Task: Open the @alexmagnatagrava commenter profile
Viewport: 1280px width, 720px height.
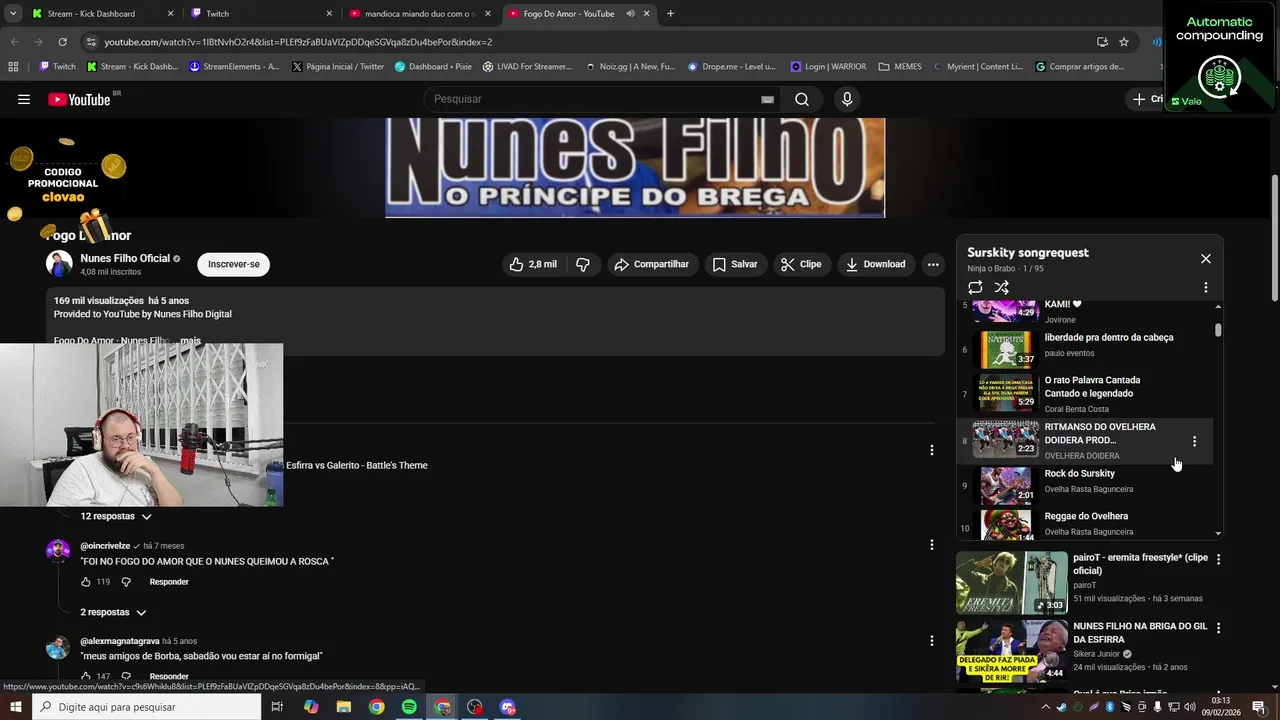Action: coord(119,641)
